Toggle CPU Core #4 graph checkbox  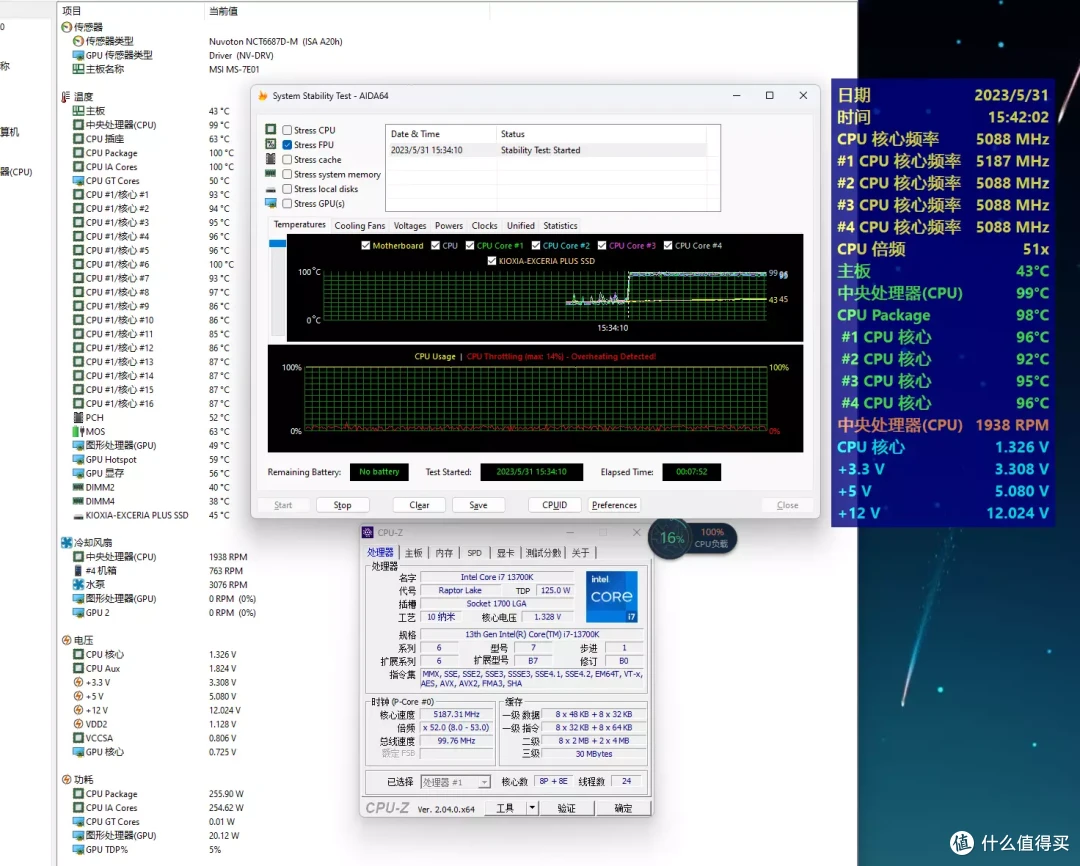(668, 245)
